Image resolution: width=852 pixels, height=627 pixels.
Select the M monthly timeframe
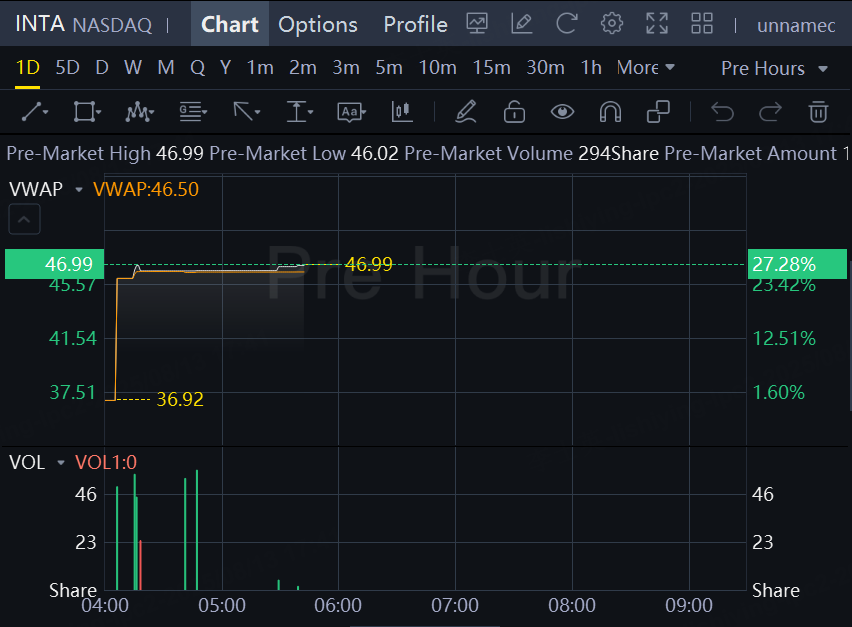(x=166, y=68)
